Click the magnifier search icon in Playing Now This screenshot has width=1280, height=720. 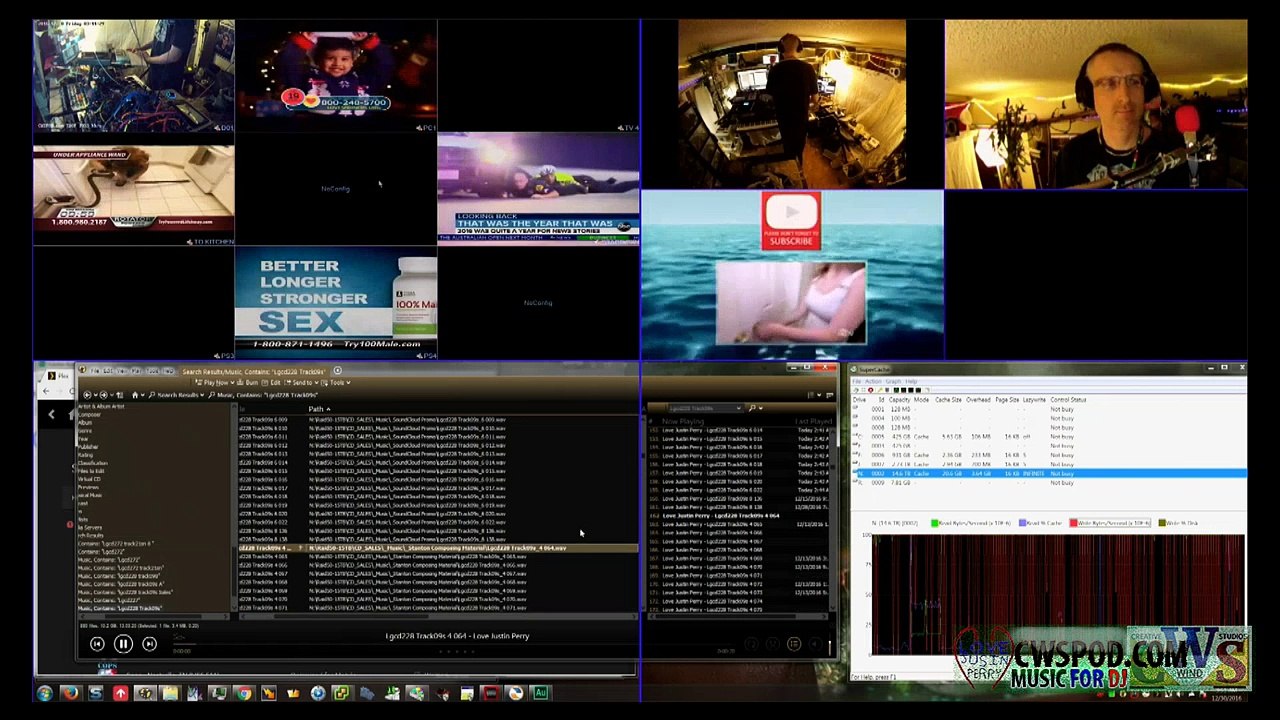click(x=752, y=408)
